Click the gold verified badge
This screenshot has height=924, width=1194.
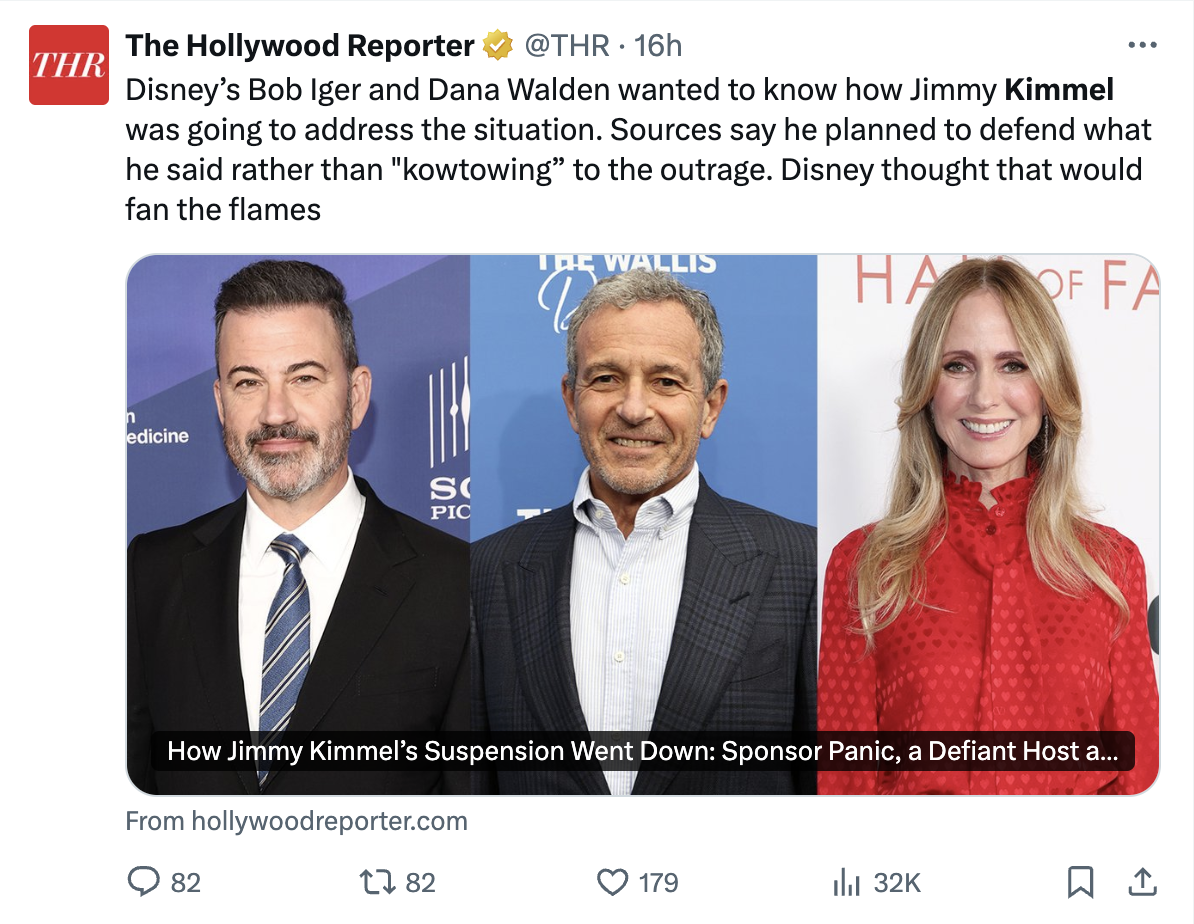tap(498, 46)
